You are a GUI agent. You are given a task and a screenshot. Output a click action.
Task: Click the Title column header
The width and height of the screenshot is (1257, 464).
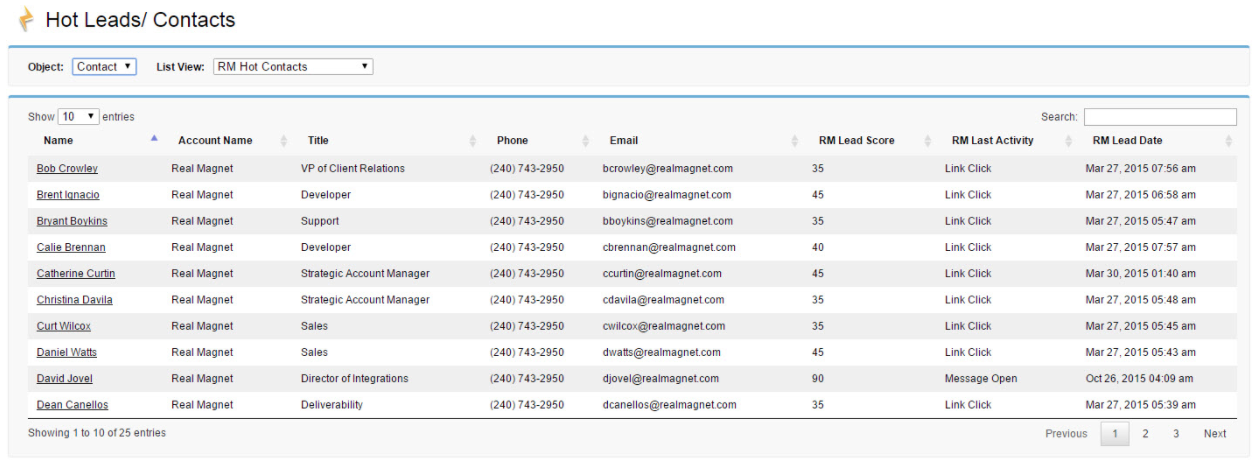tap(318, 141)
